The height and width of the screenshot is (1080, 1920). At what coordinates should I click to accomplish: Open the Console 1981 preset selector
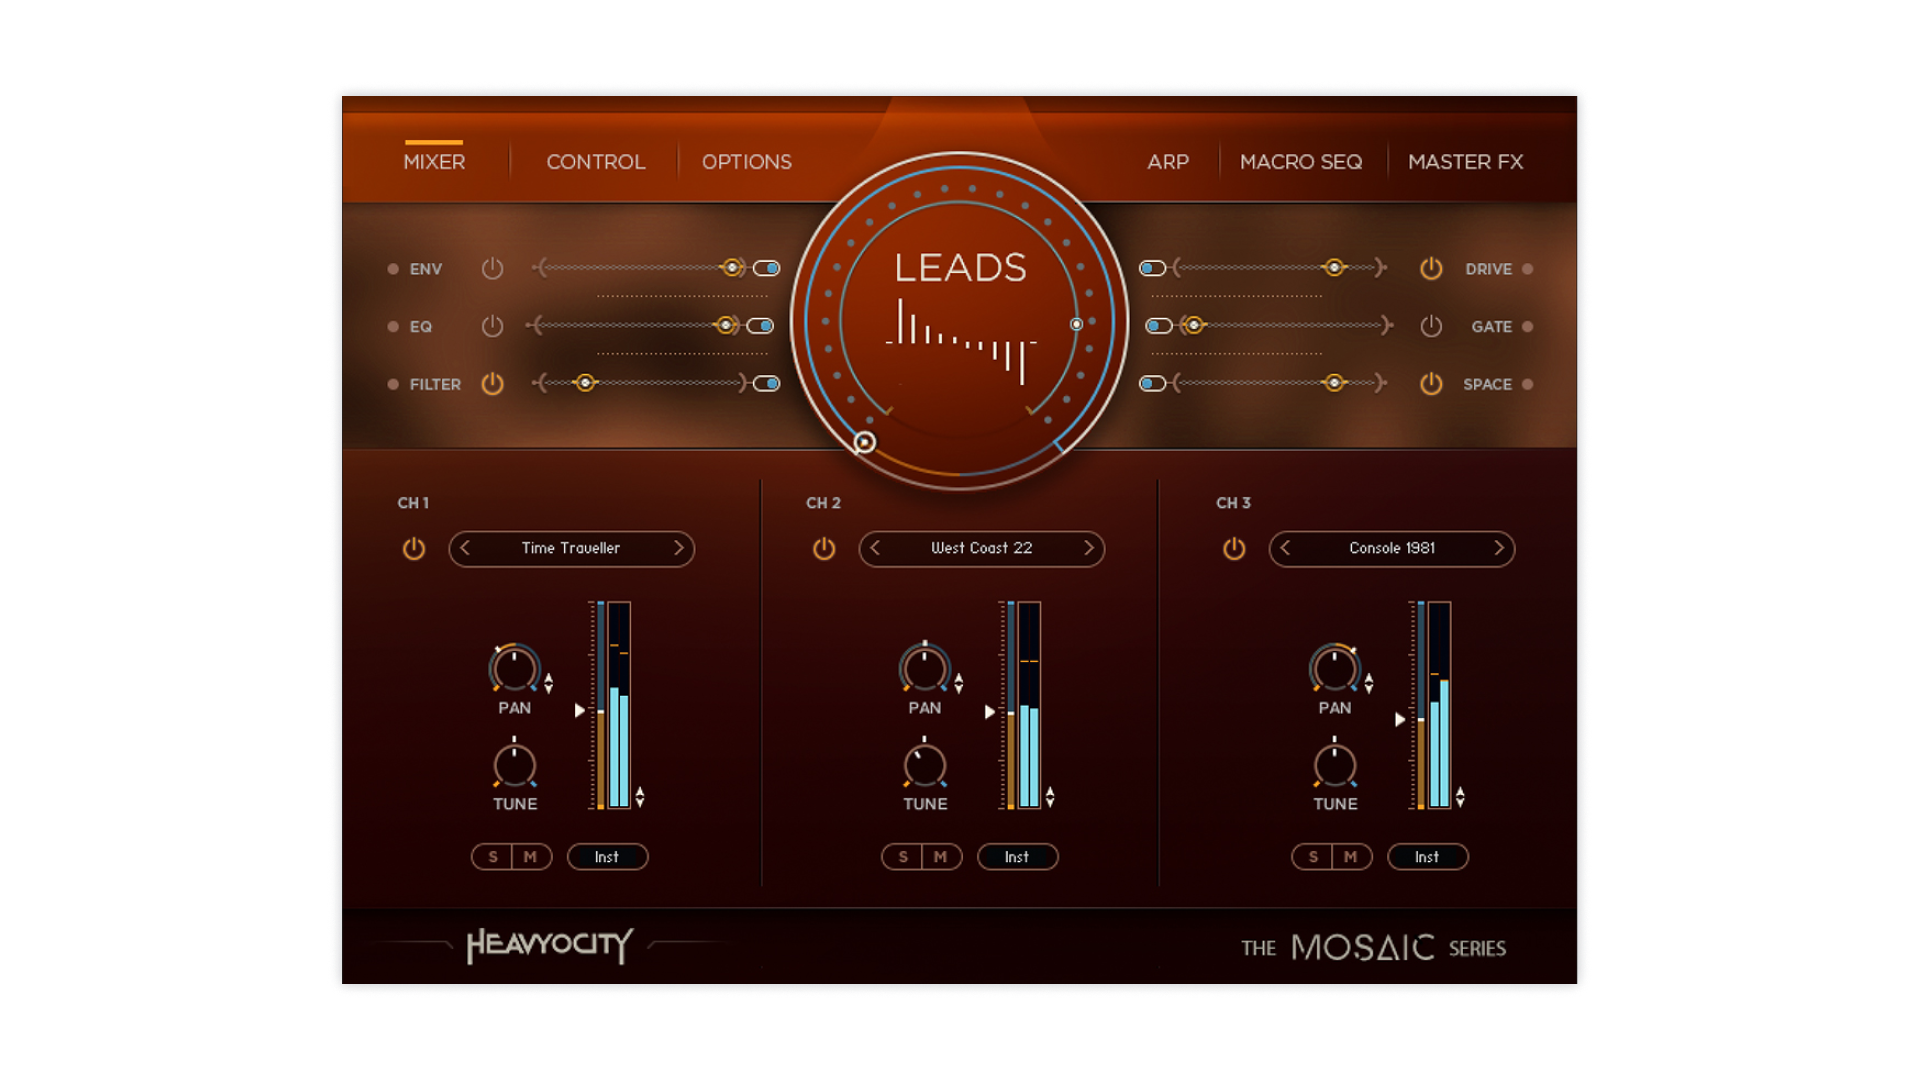click(x=1391, y=548)
